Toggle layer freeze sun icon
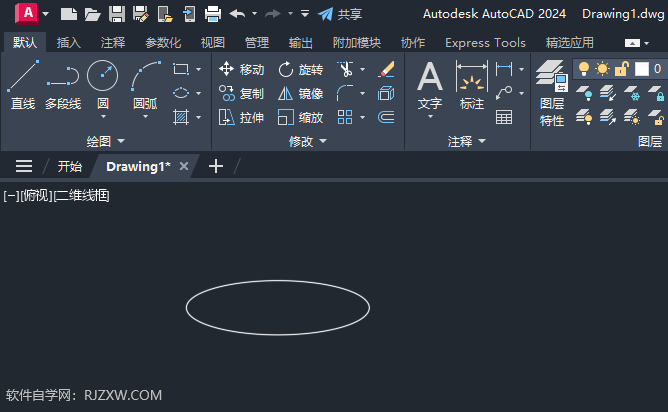668x412 pixels. click(x=602, y=69)
